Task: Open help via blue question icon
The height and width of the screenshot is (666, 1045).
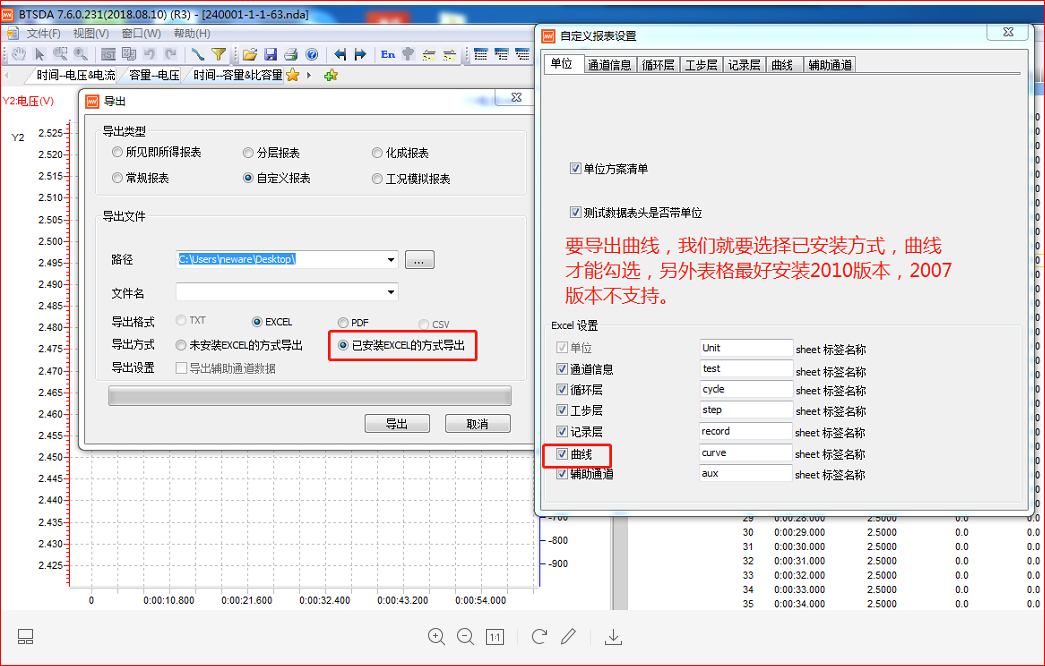Action: [311, 54]
